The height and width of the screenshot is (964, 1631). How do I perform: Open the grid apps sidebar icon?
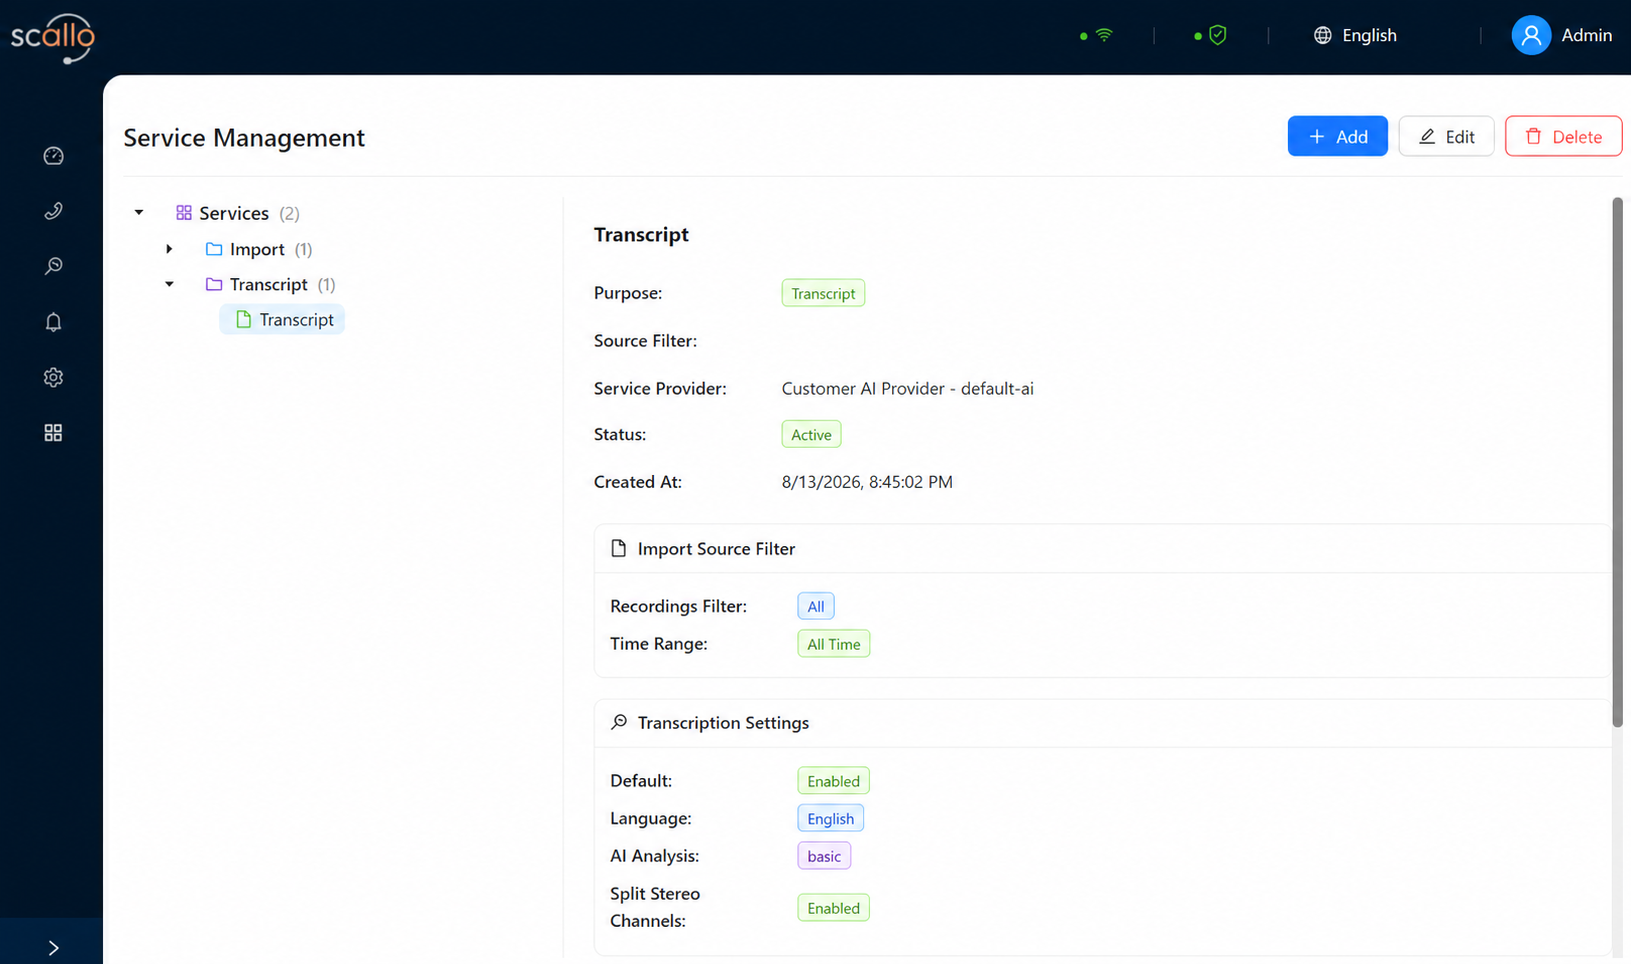53,433
